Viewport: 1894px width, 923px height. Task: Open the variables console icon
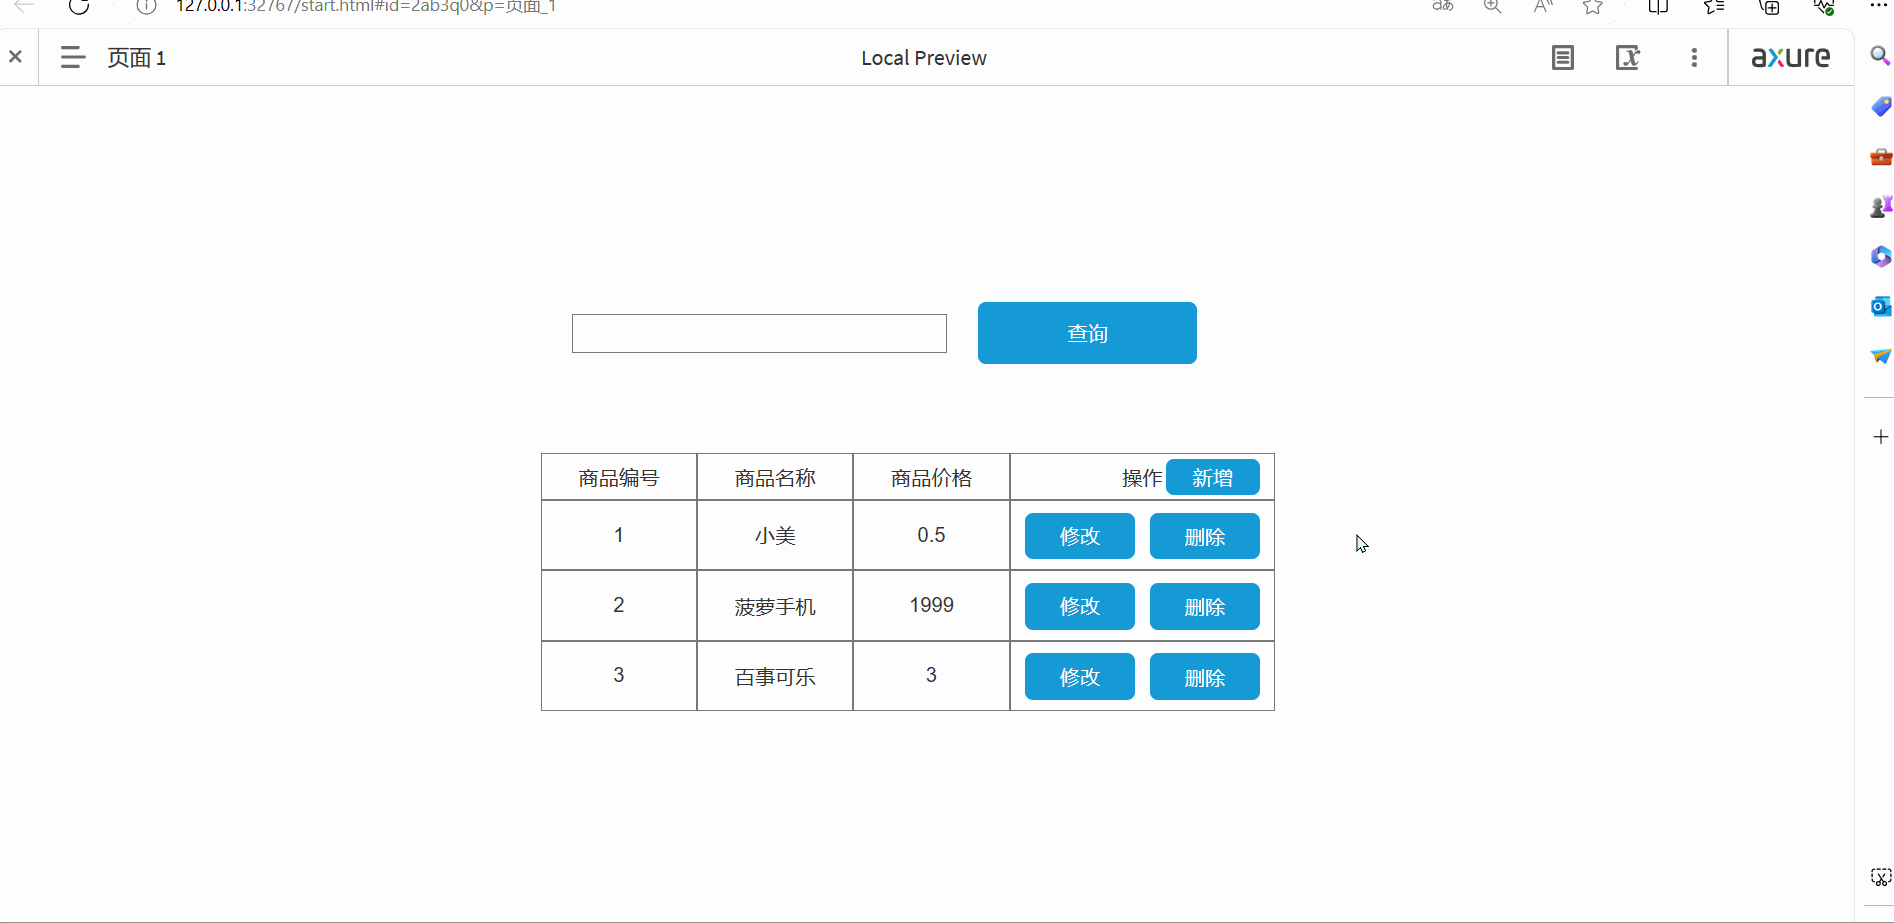(x=1628, y=57)
